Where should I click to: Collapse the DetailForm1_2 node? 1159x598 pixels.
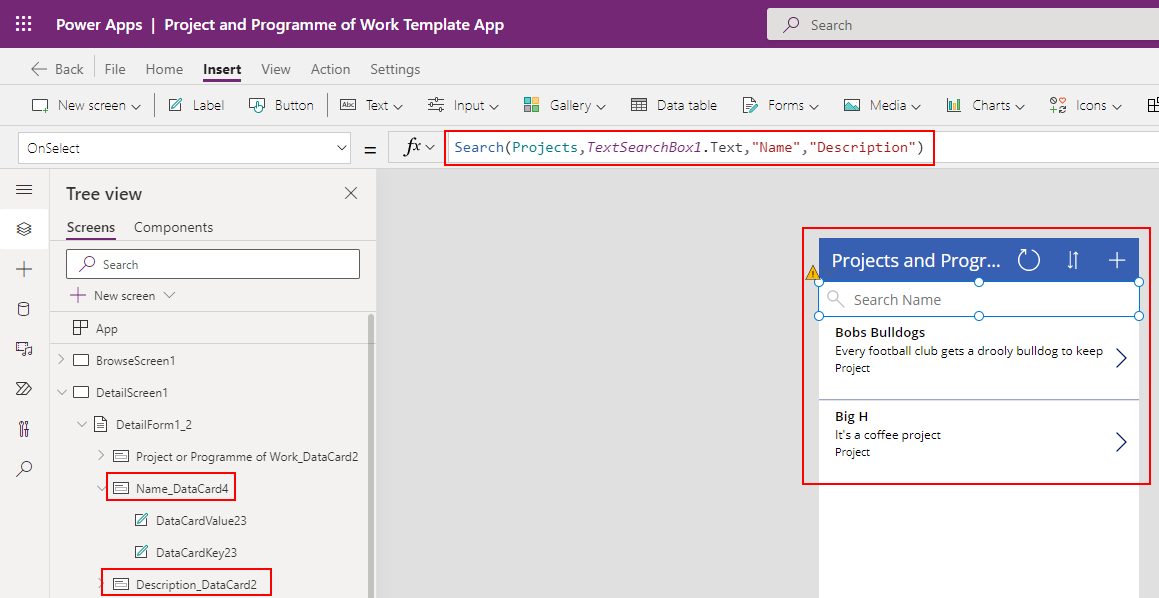point(82,424)
